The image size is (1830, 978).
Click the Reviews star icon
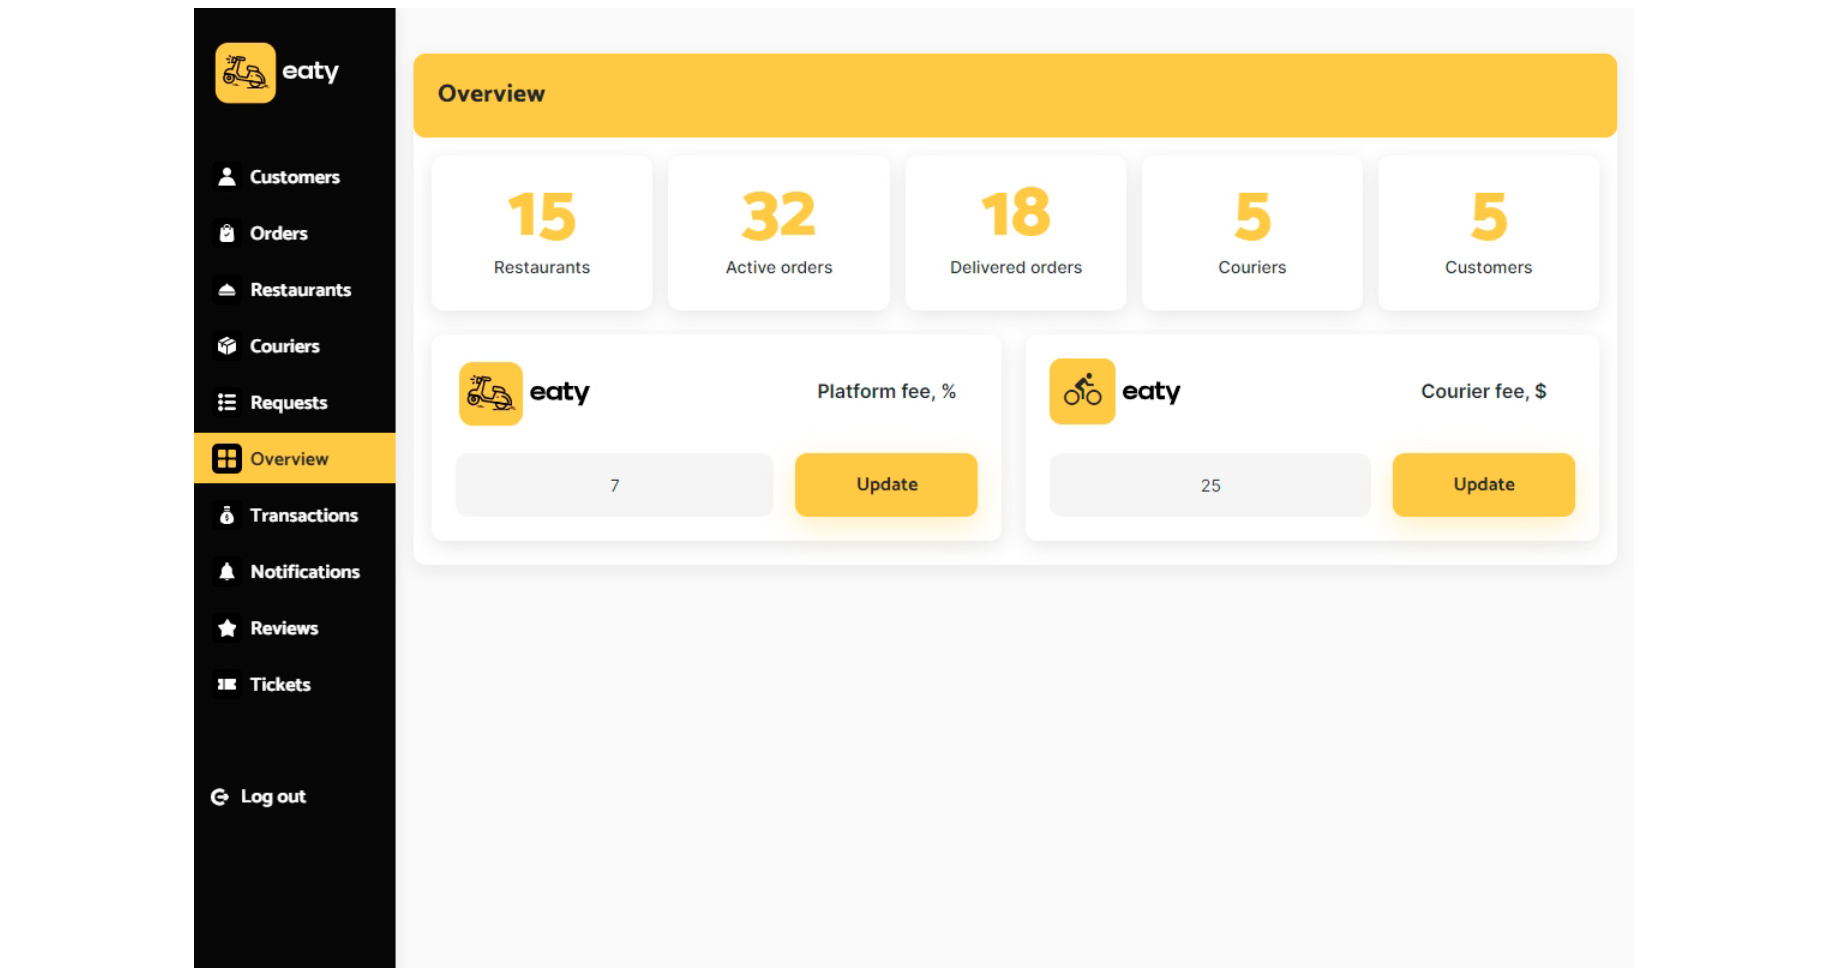coord(227,628)
